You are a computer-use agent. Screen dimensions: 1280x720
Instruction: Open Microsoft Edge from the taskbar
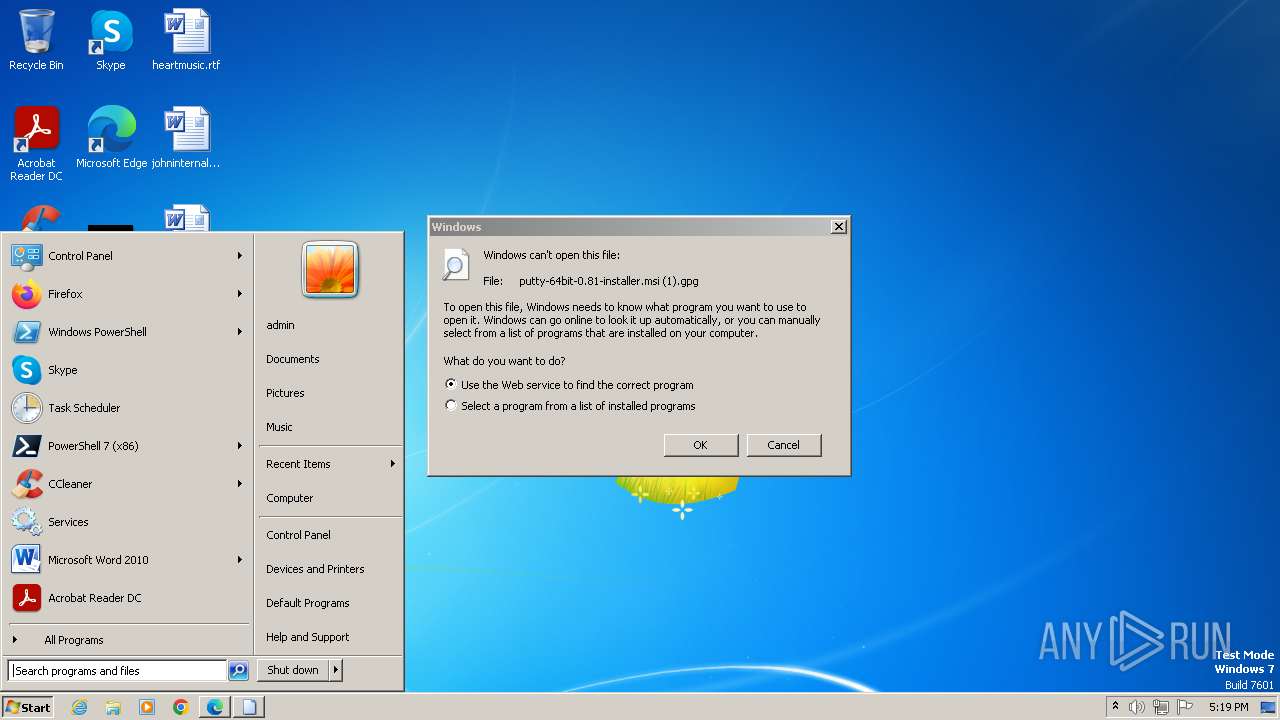215,707
